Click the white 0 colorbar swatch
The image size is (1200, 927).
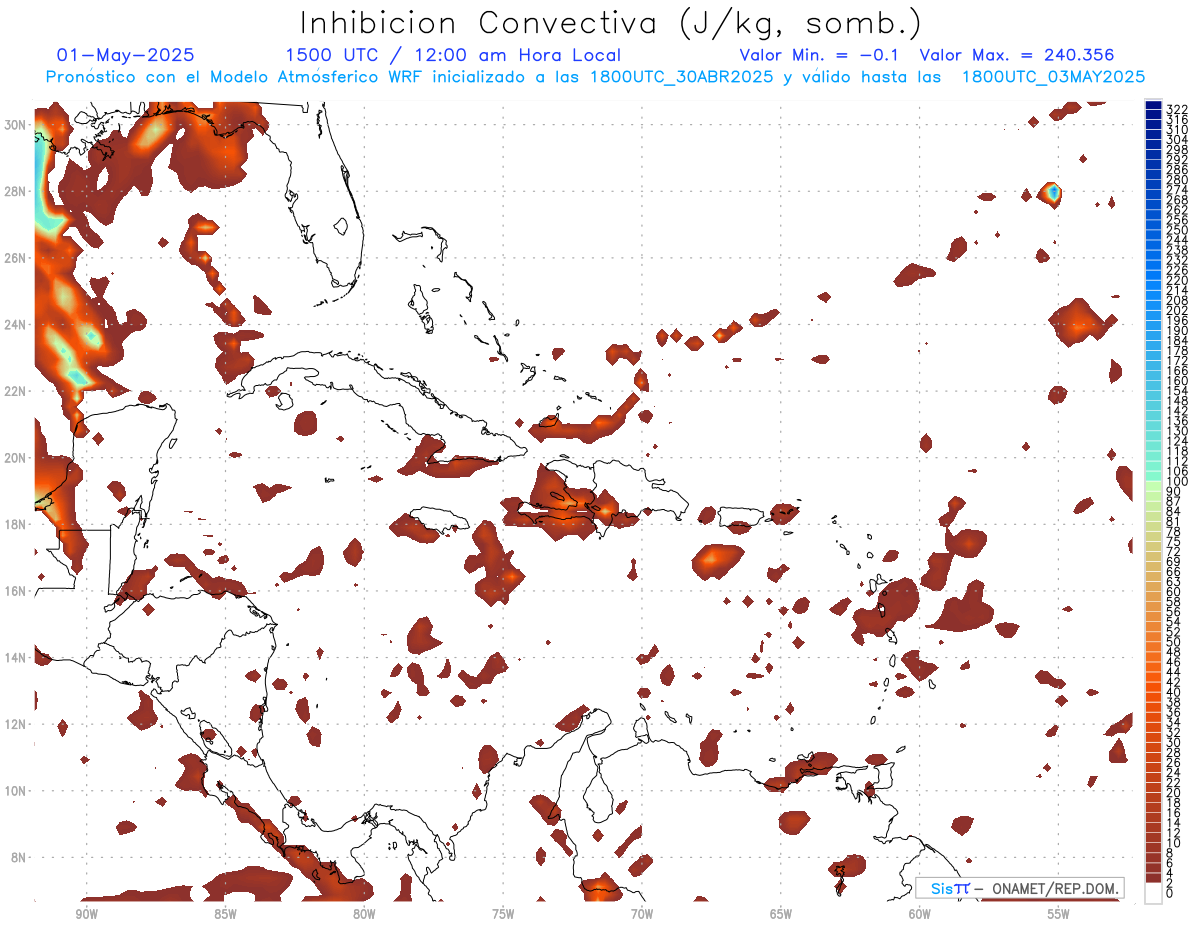[x=1153, y=893]
